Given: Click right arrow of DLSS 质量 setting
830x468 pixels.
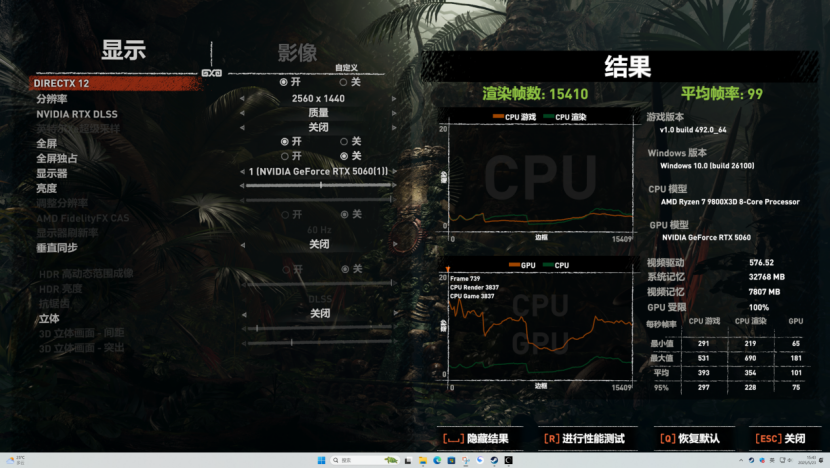Looking at the screenshot, I should pos(394,113).
